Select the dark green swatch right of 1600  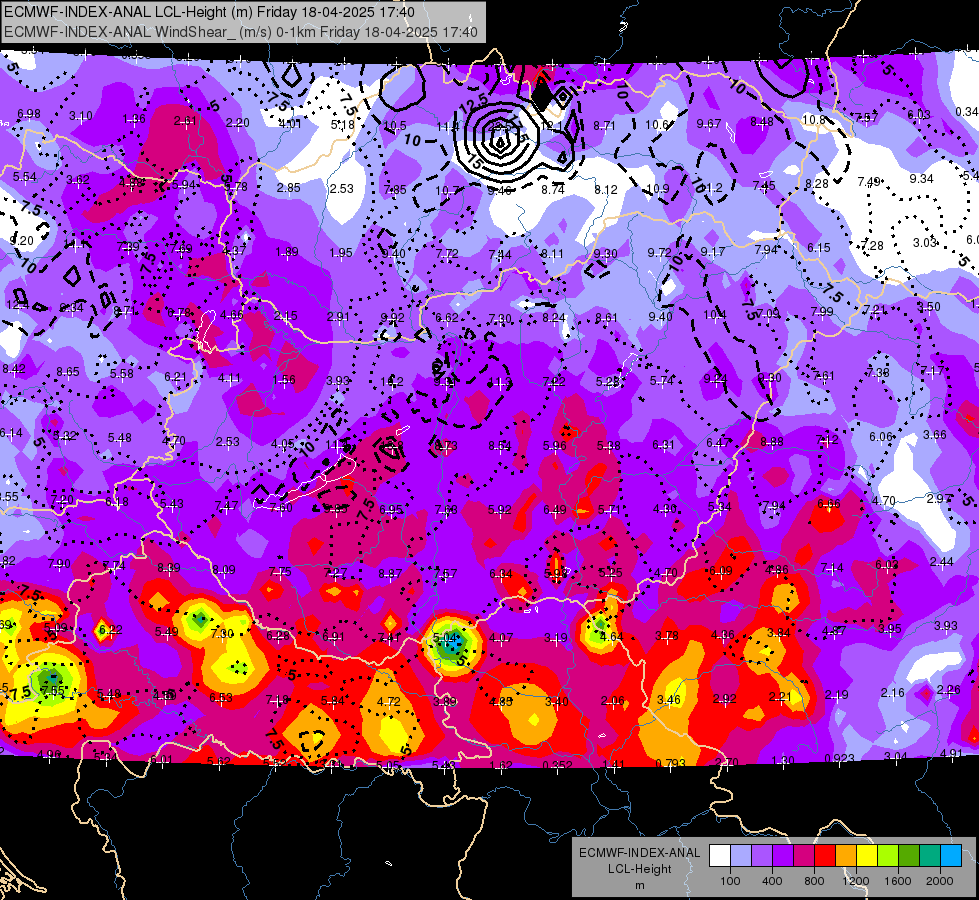pyautogui.click(x=908, y=856)
